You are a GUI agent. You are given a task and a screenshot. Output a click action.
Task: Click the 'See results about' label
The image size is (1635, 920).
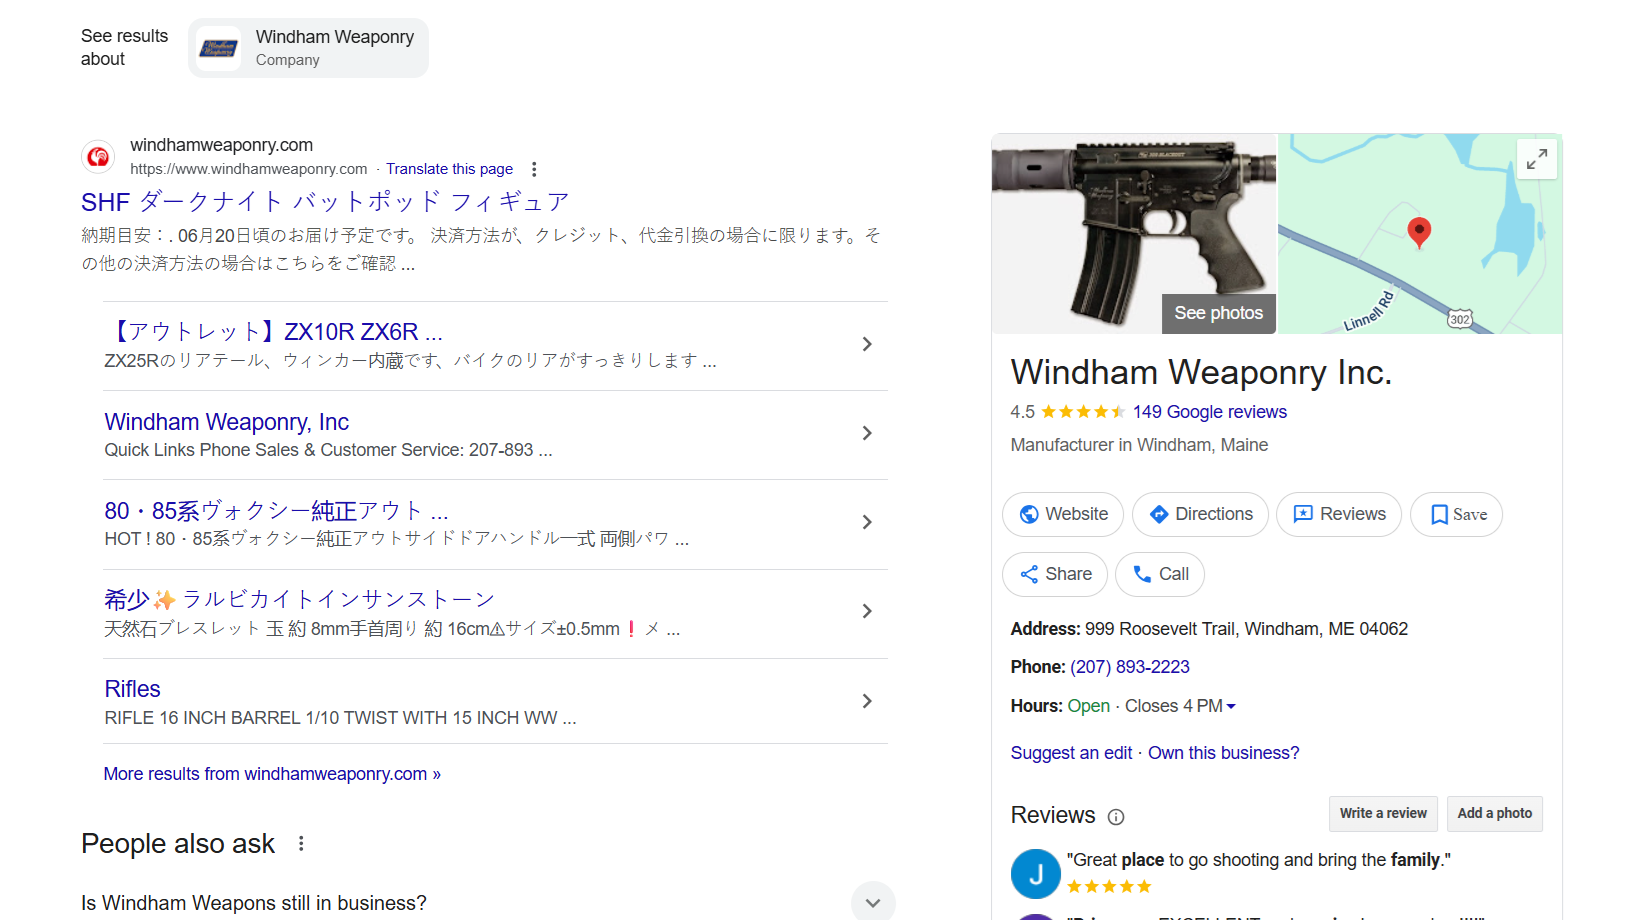tap(125, 48)
